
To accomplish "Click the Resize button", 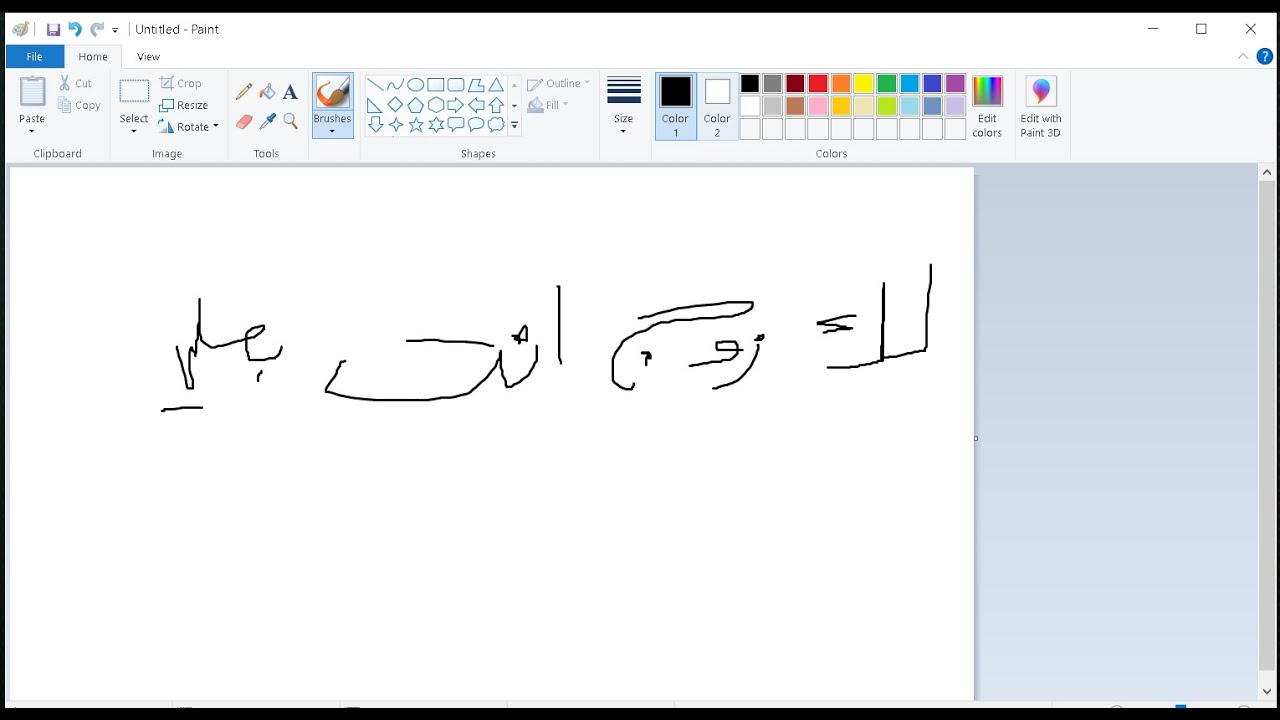I will [x=183, y=105].
